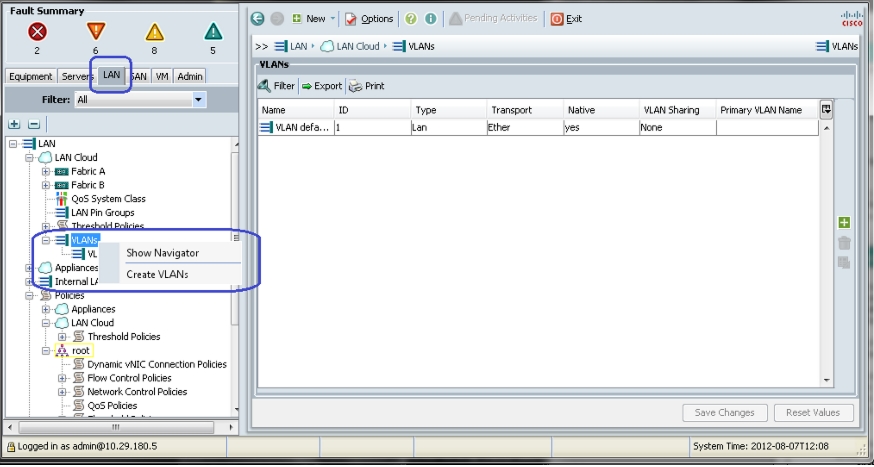Collapse all tree nodes with minus icon
This screenshot has height=467, width=874.
[34, 124]
